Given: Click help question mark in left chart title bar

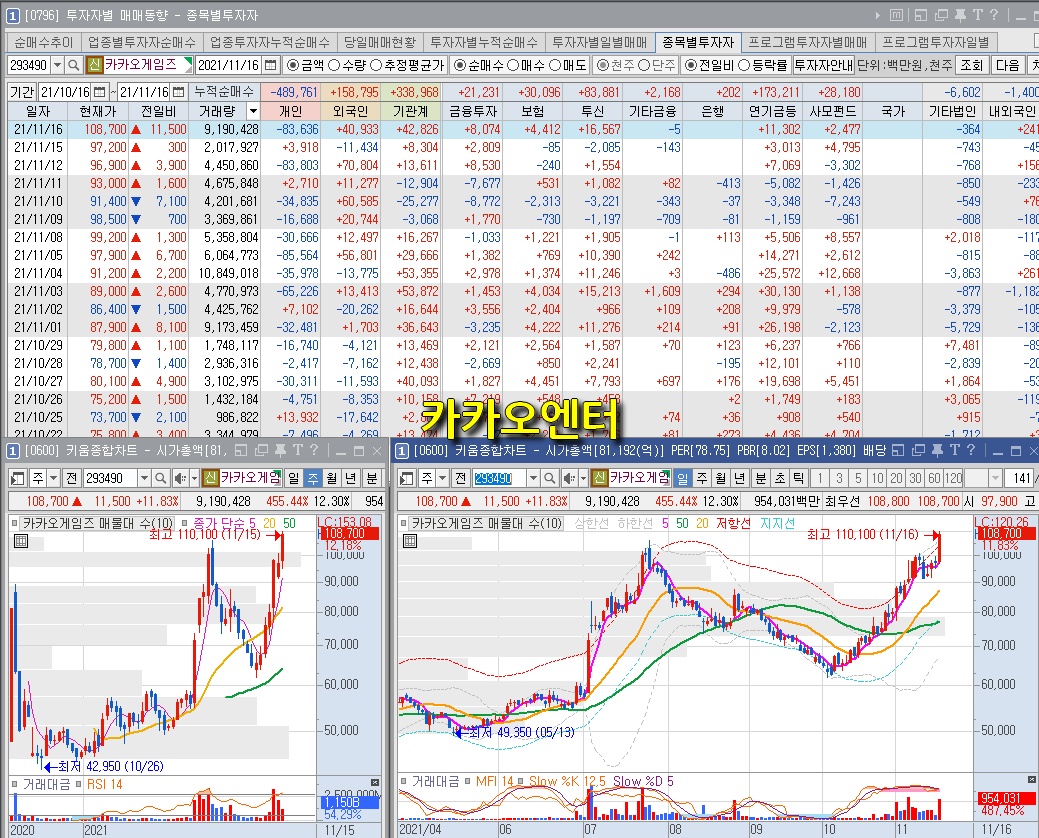Looking at the screenshot, I should (314, 450).
